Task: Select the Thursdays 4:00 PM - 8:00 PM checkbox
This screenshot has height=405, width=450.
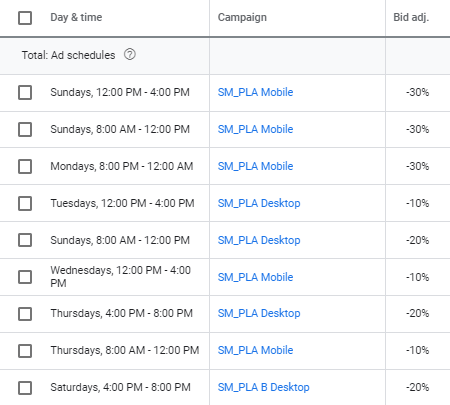Action: tap(25, 314)
